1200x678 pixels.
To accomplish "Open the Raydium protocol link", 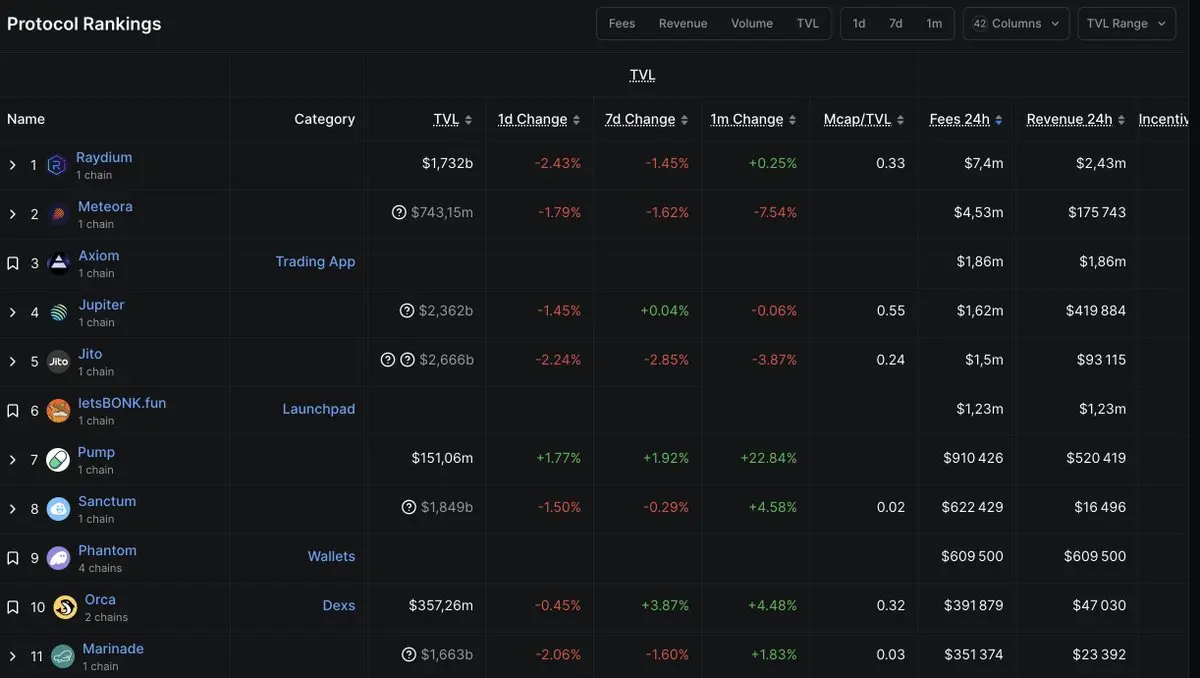I will (104, 157).
